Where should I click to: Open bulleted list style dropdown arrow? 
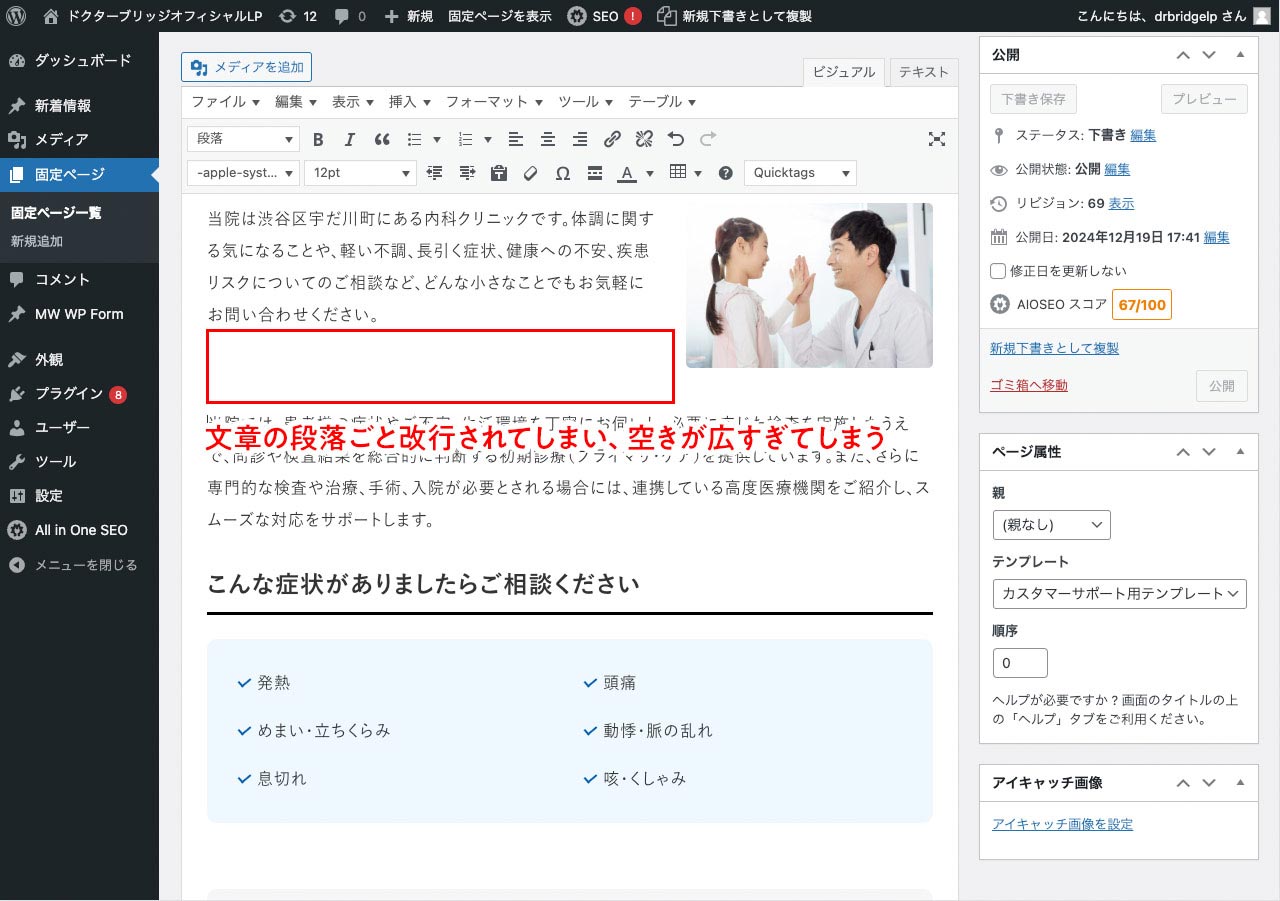click(x=436, y=140)
